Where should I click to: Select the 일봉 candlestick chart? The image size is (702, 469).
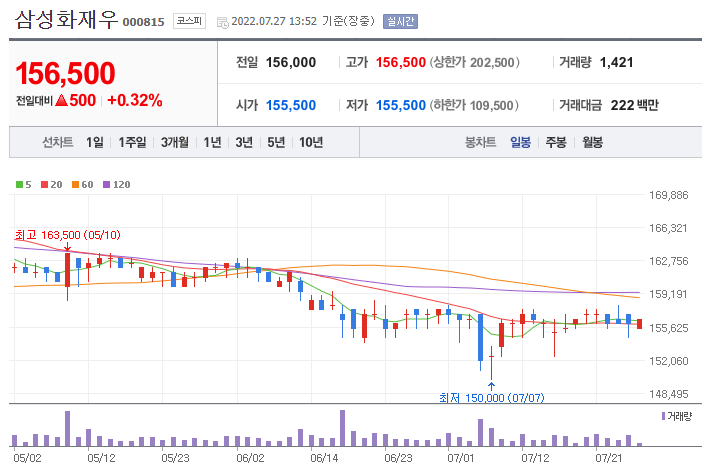[520, 142]
